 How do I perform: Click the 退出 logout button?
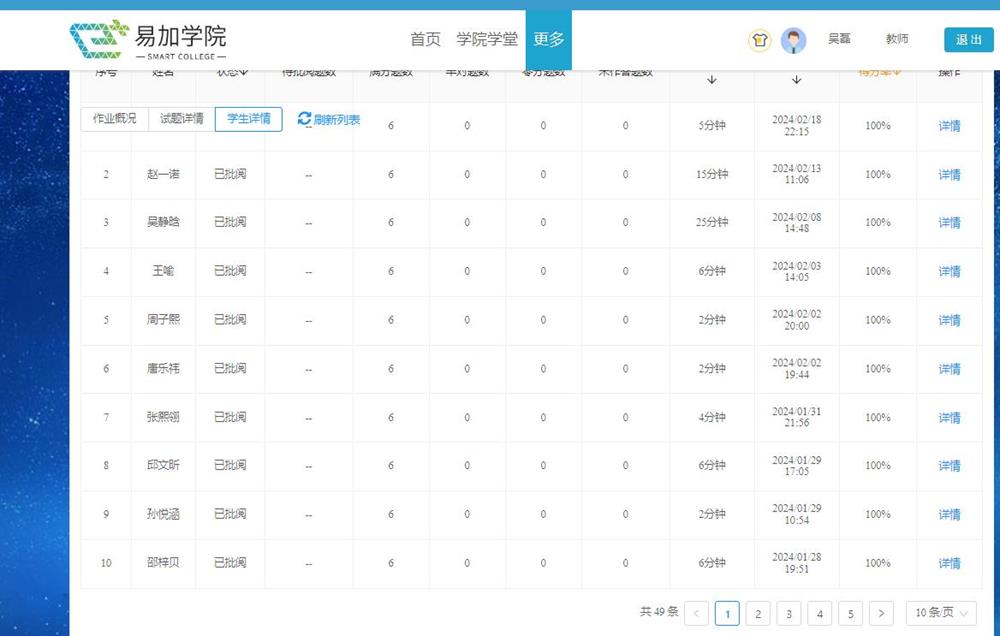[969, 40]
